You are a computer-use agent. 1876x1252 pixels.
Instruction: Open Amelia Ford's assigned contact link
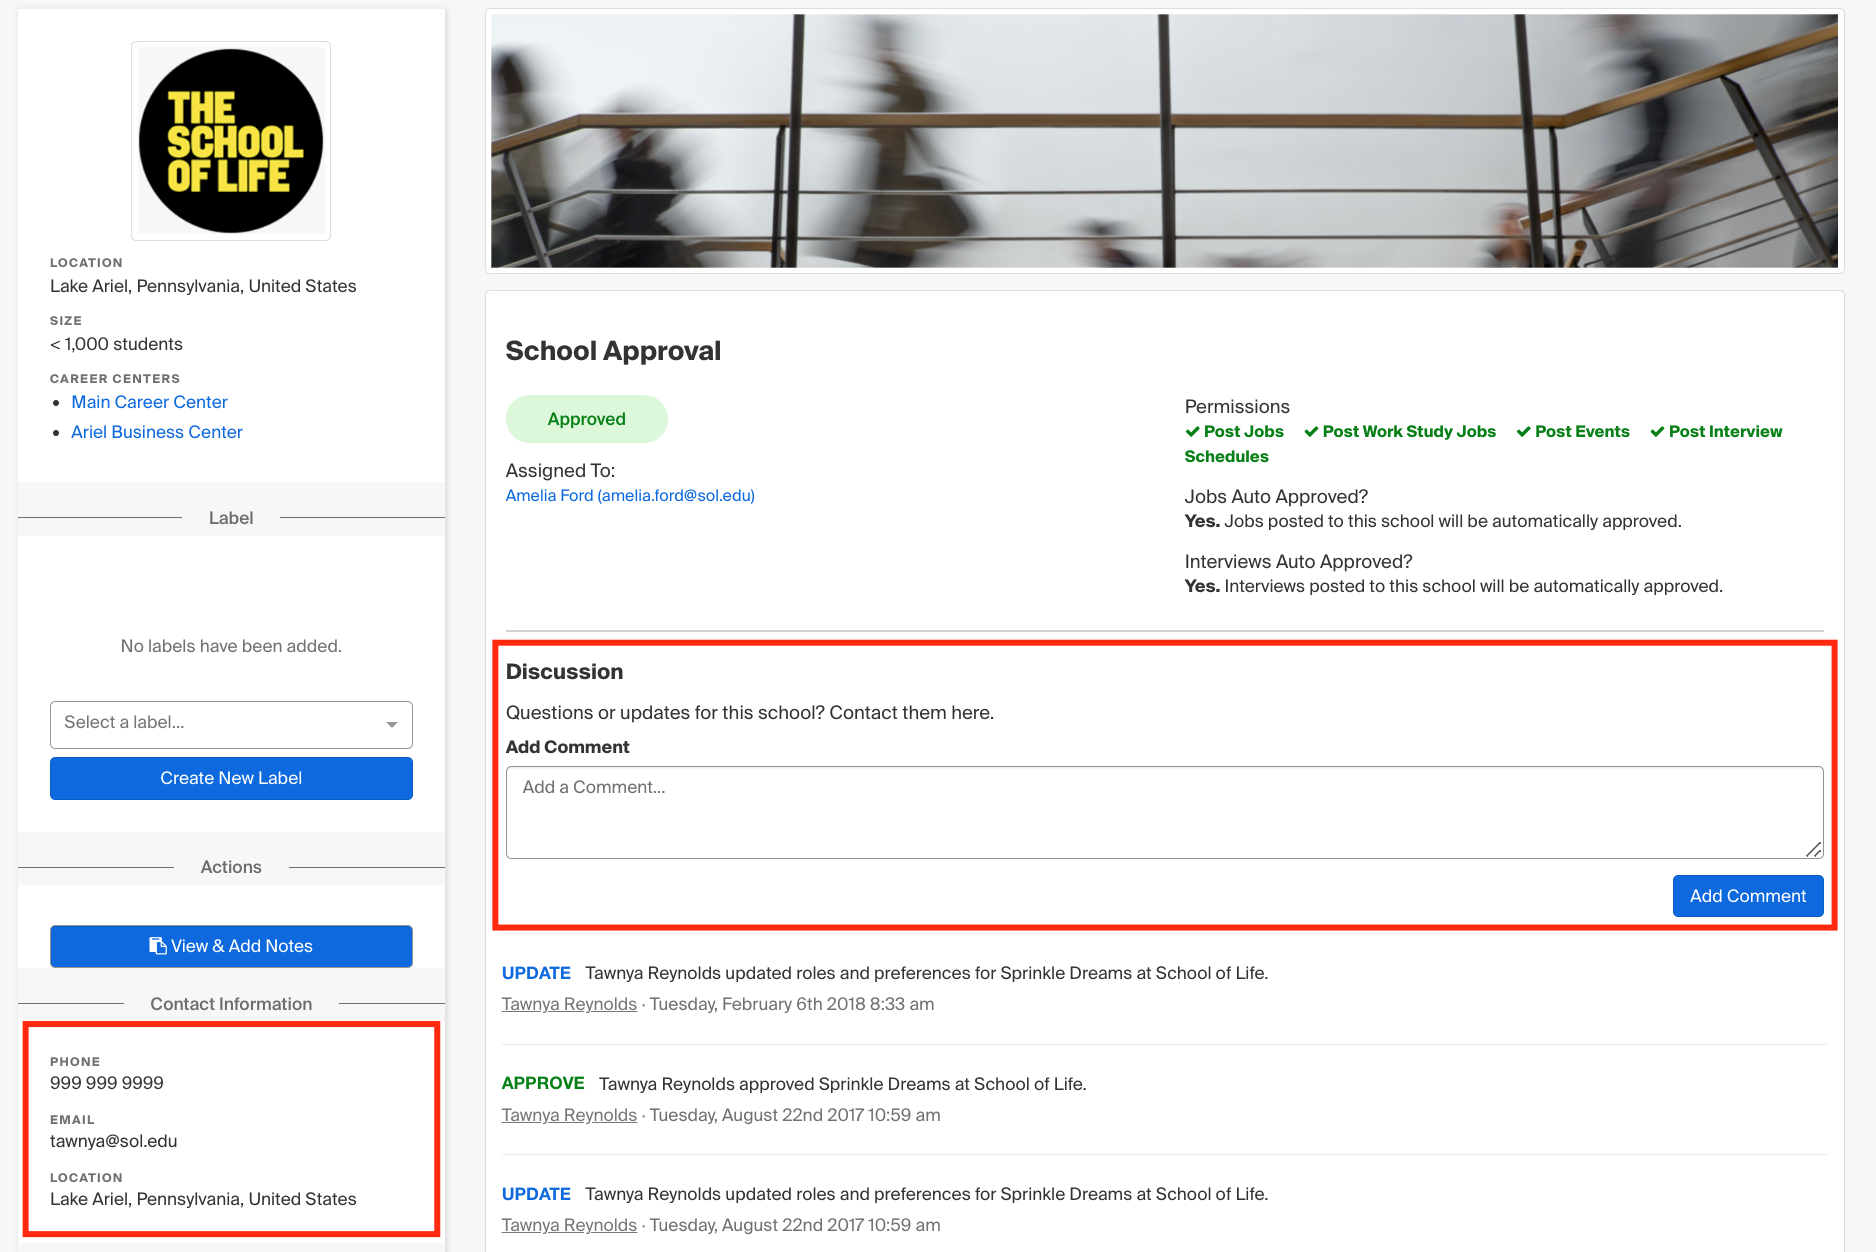pos(630,496)
